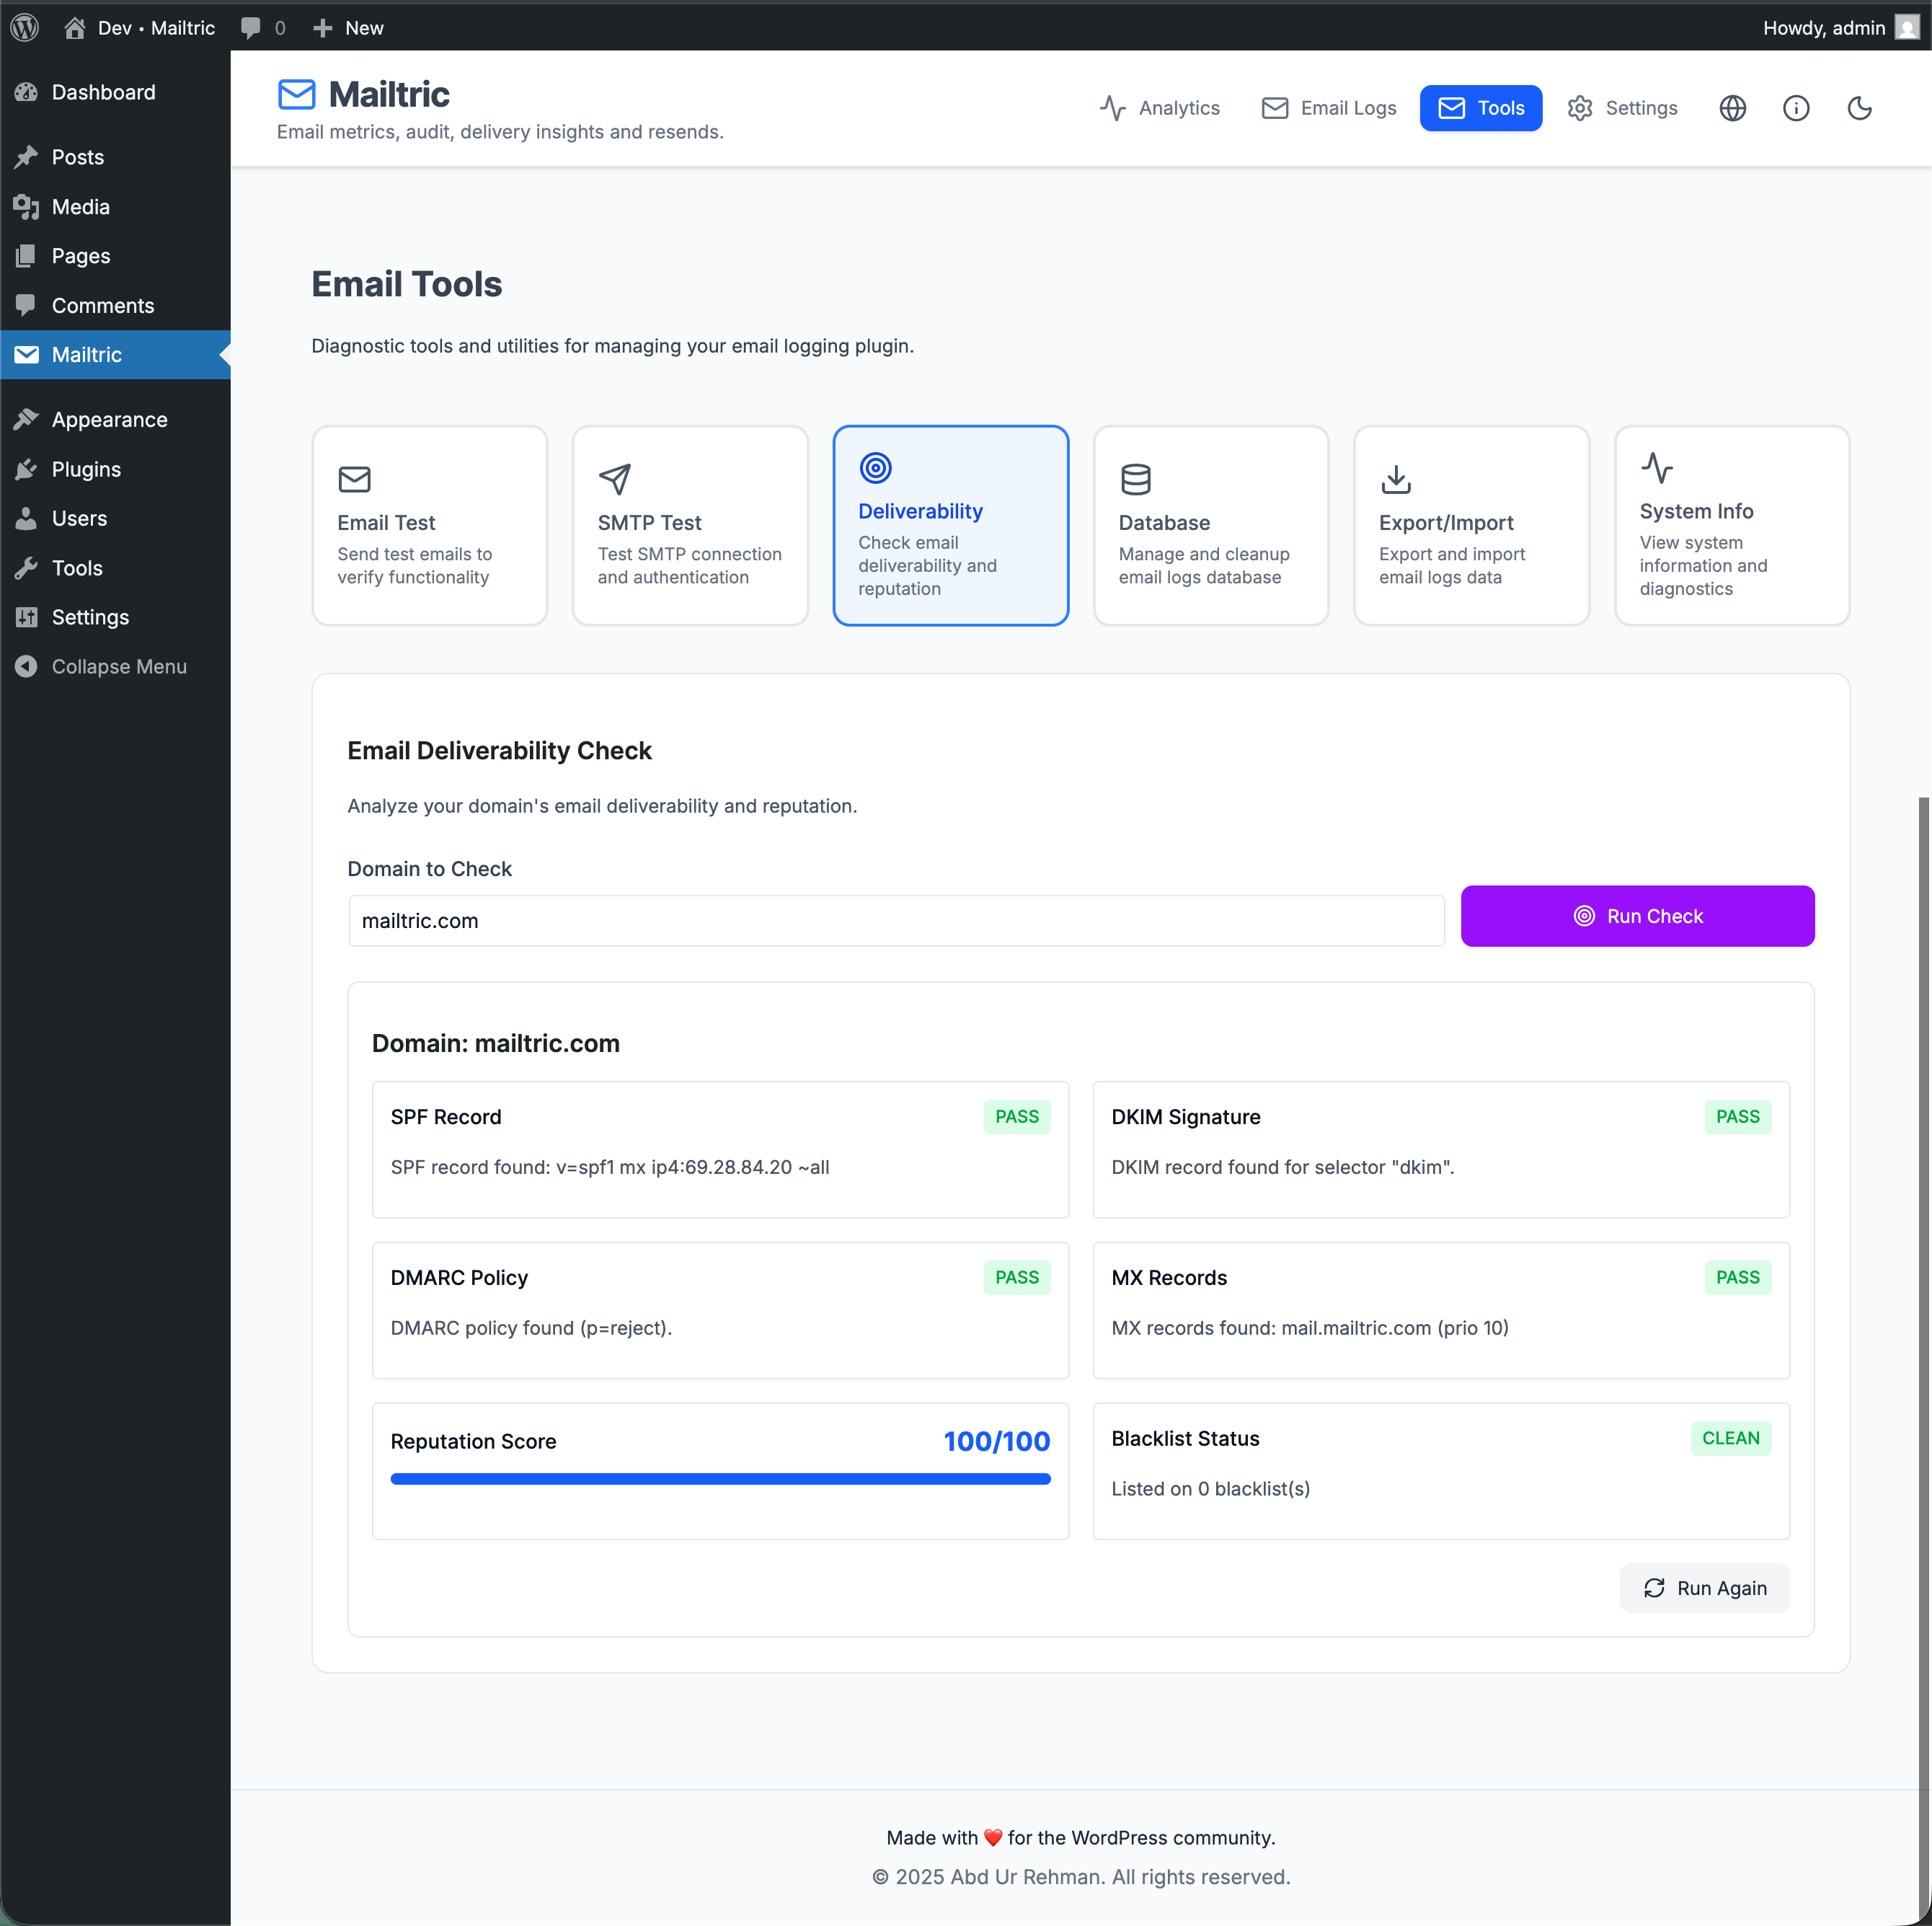This screenshot has width=1932, height=1926.
Task: Open the SMTP Test tool
Action: pyautogui.click(x=689, y=525)
